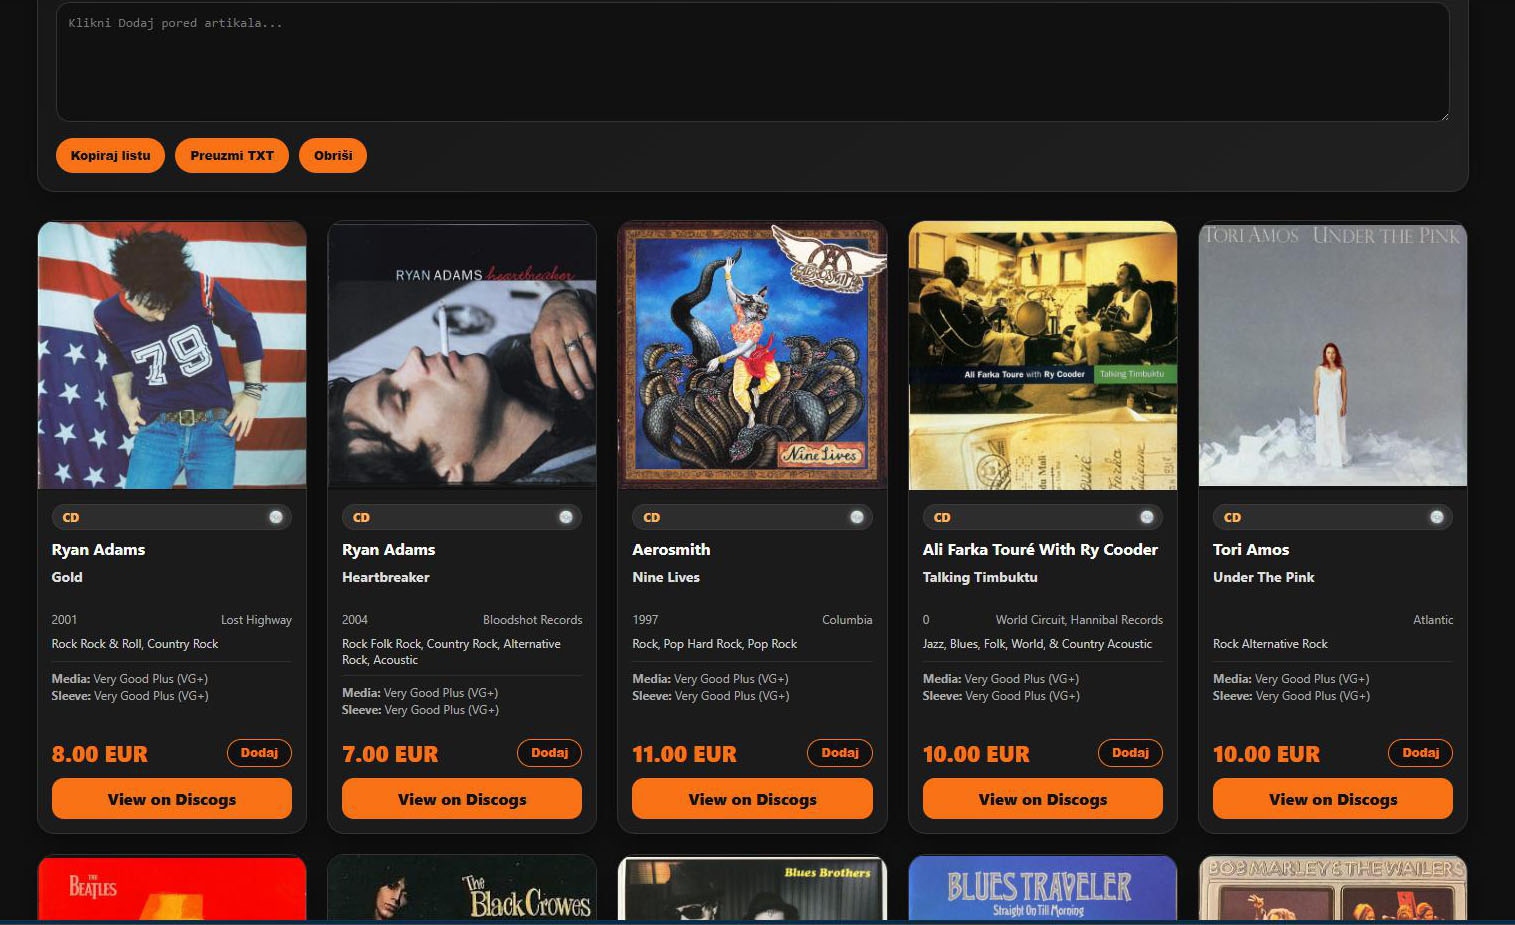
Task: Select the Aerosmith Nine Lives cover art
Action: point(752,355)
